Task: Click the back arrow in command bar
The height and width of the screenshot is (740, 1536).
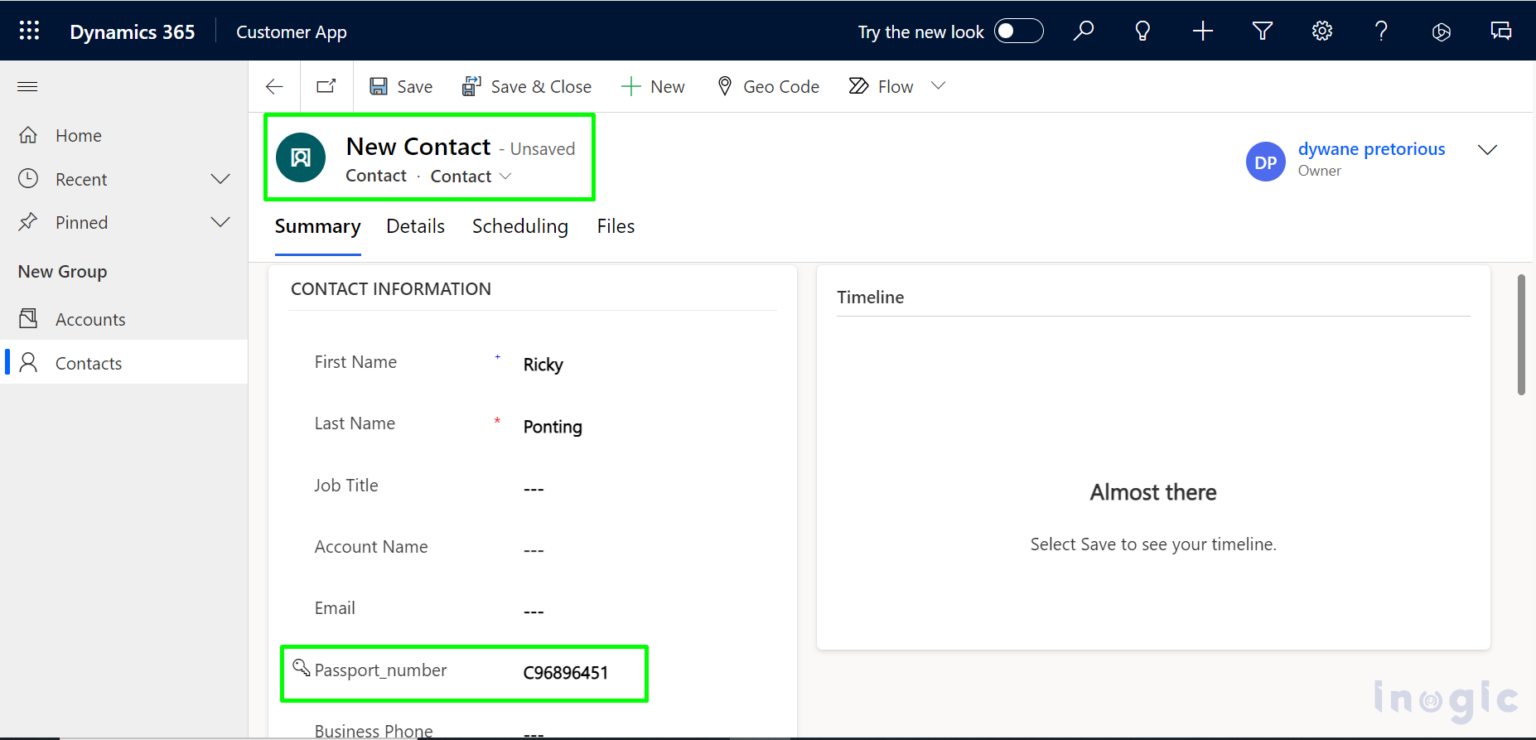Action: click(x=274, y=87)
